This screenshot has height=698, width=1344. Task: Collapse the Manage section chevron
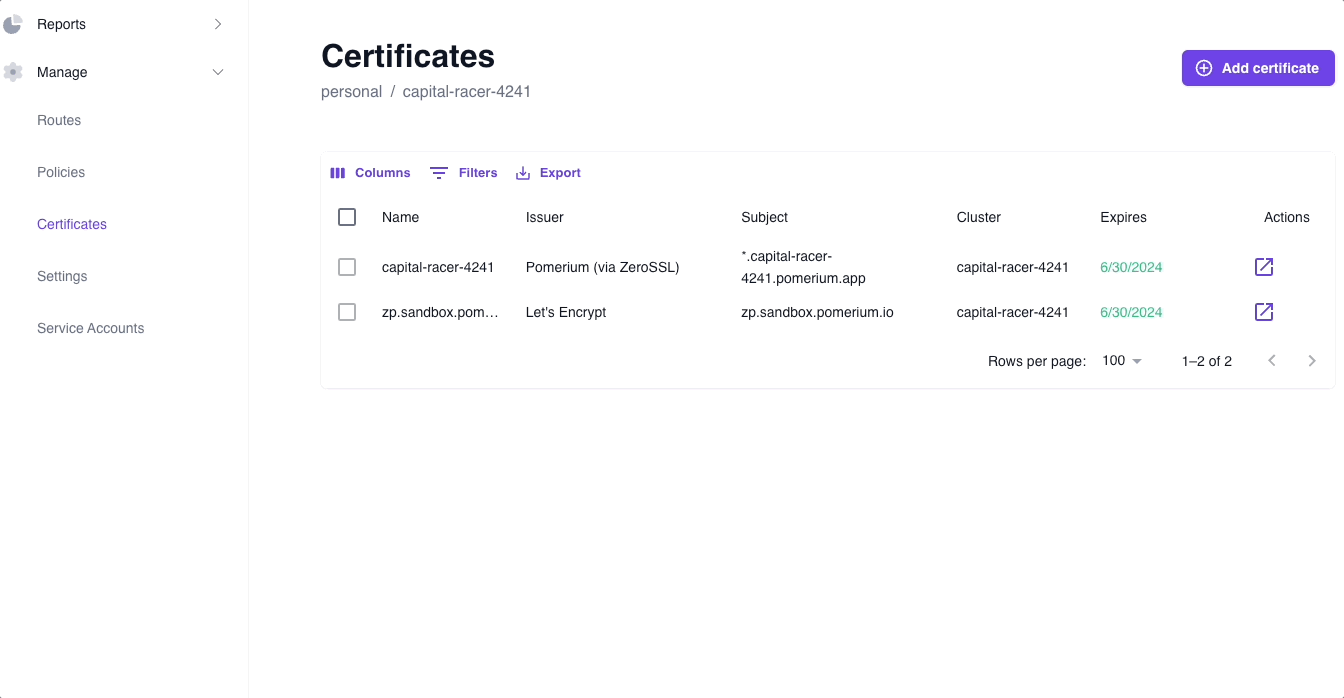[x=218, y=72]
